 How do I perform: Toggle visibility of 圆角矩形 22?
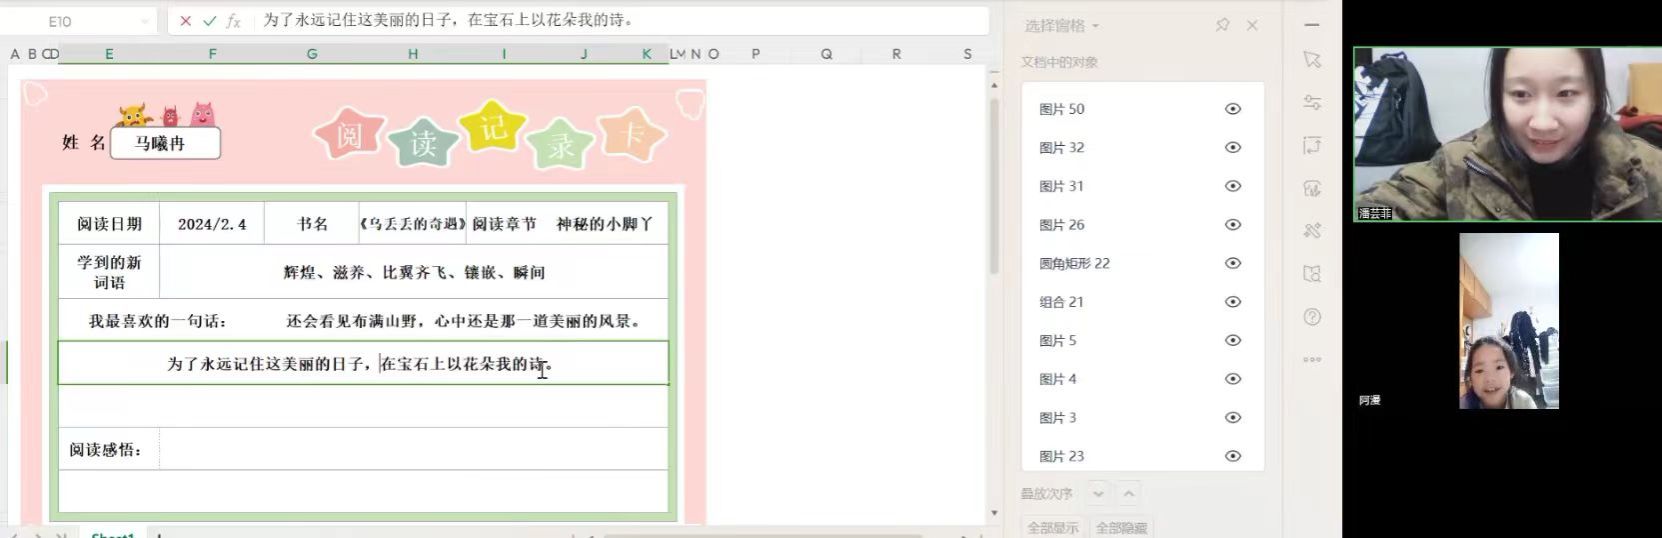tap(1233, 263)
